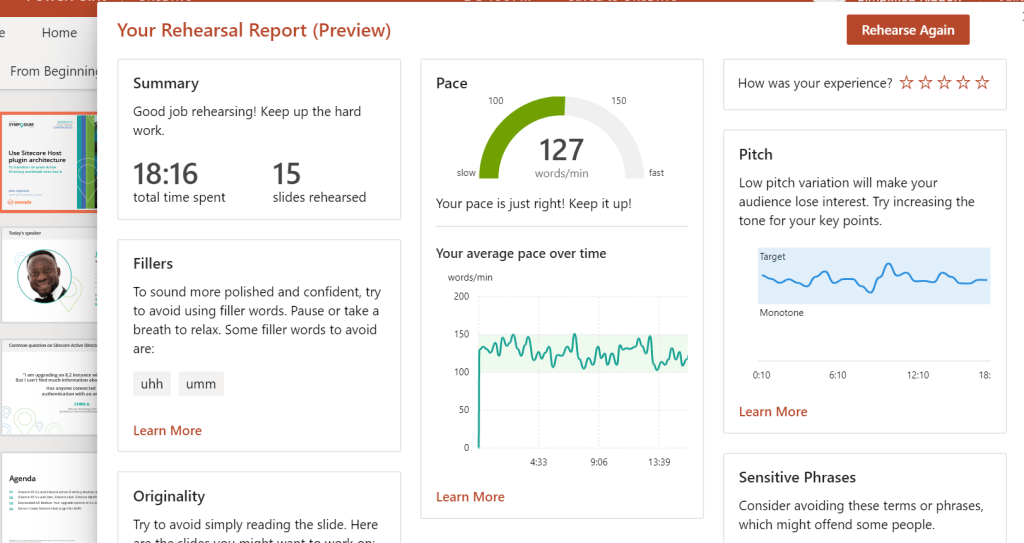Click the Rehearse Again button
The image size is (1024, 543).
908,30
